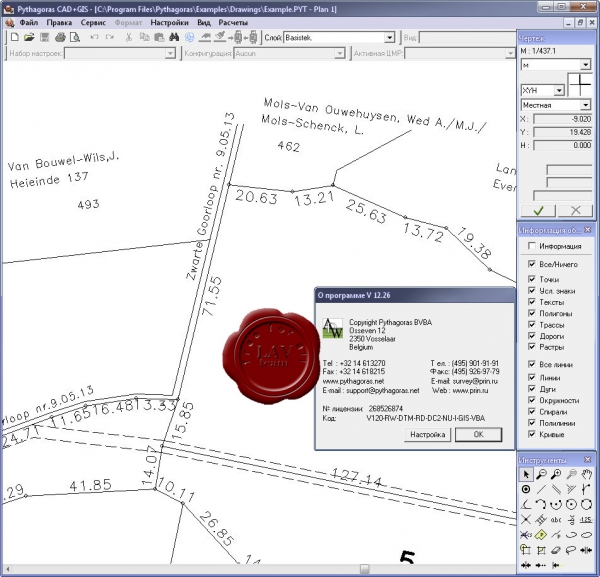Screen dimensions: 600x577
Task: Click the horizontal scrollbar thumb
Action: pyautogui.click(x=365, y=569)
